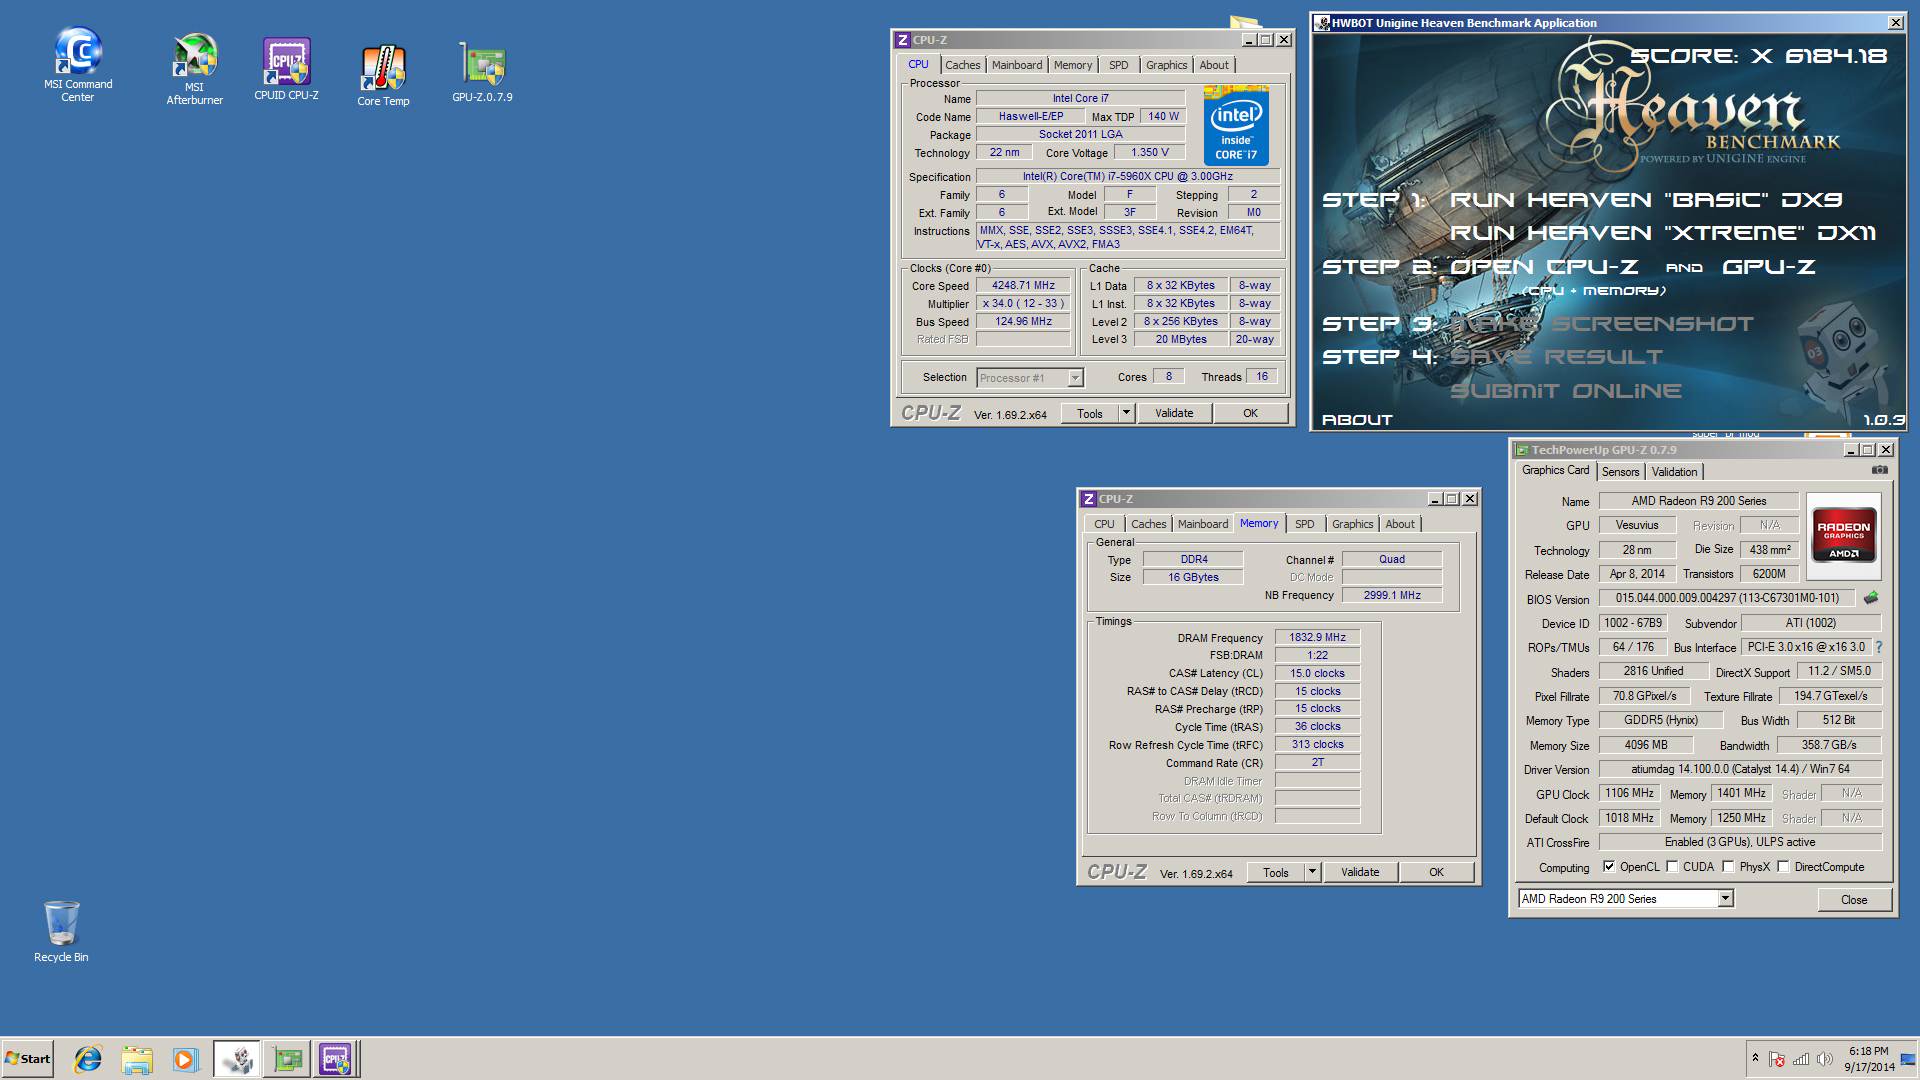Show hidden tray icons arrow

(1755, 1058)
